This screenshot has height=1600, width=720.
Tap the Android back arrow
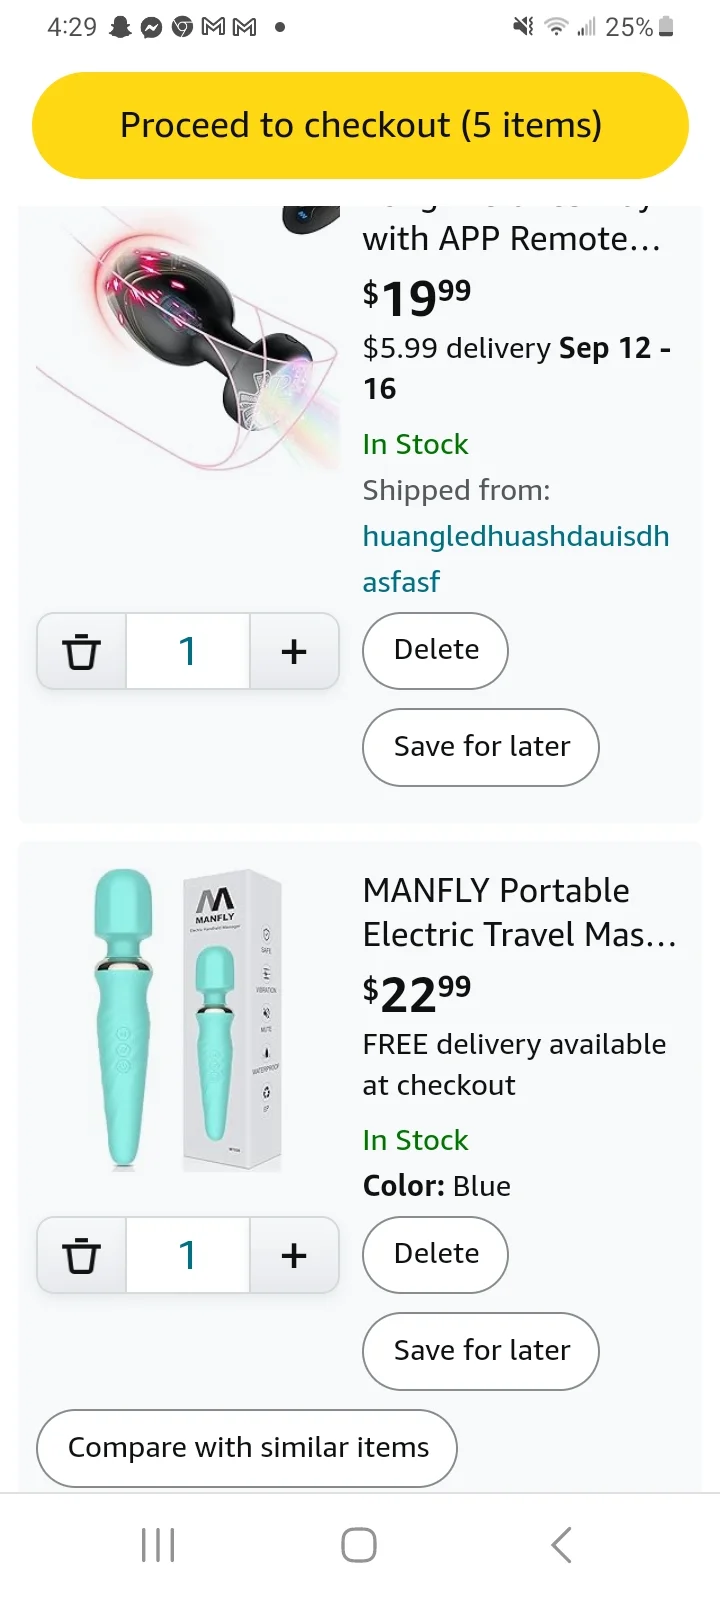pos(562,1545)
